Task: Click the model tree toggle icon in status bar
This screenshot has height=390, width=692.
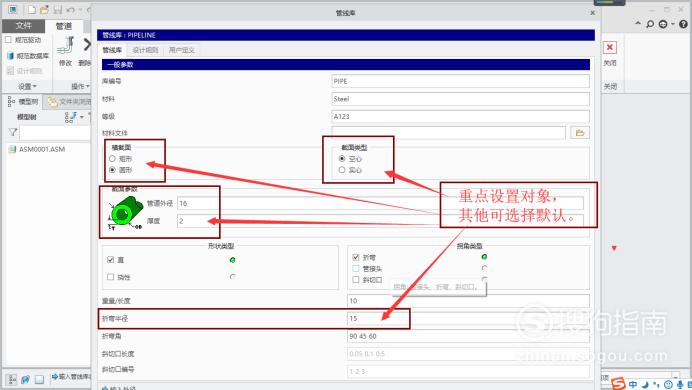Action: [12, 379]
